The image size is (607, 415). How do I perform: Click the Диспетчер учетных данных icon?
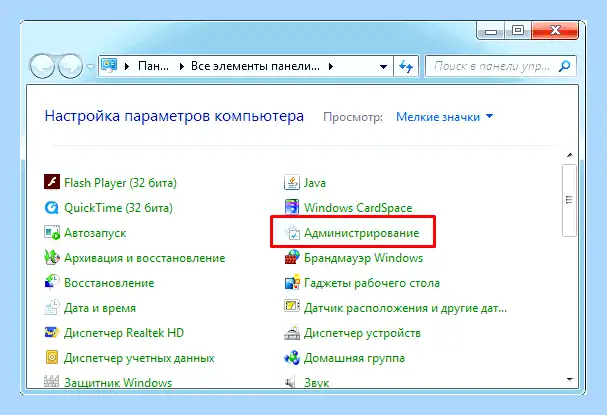pyautogui.click(x=52, y=358)
